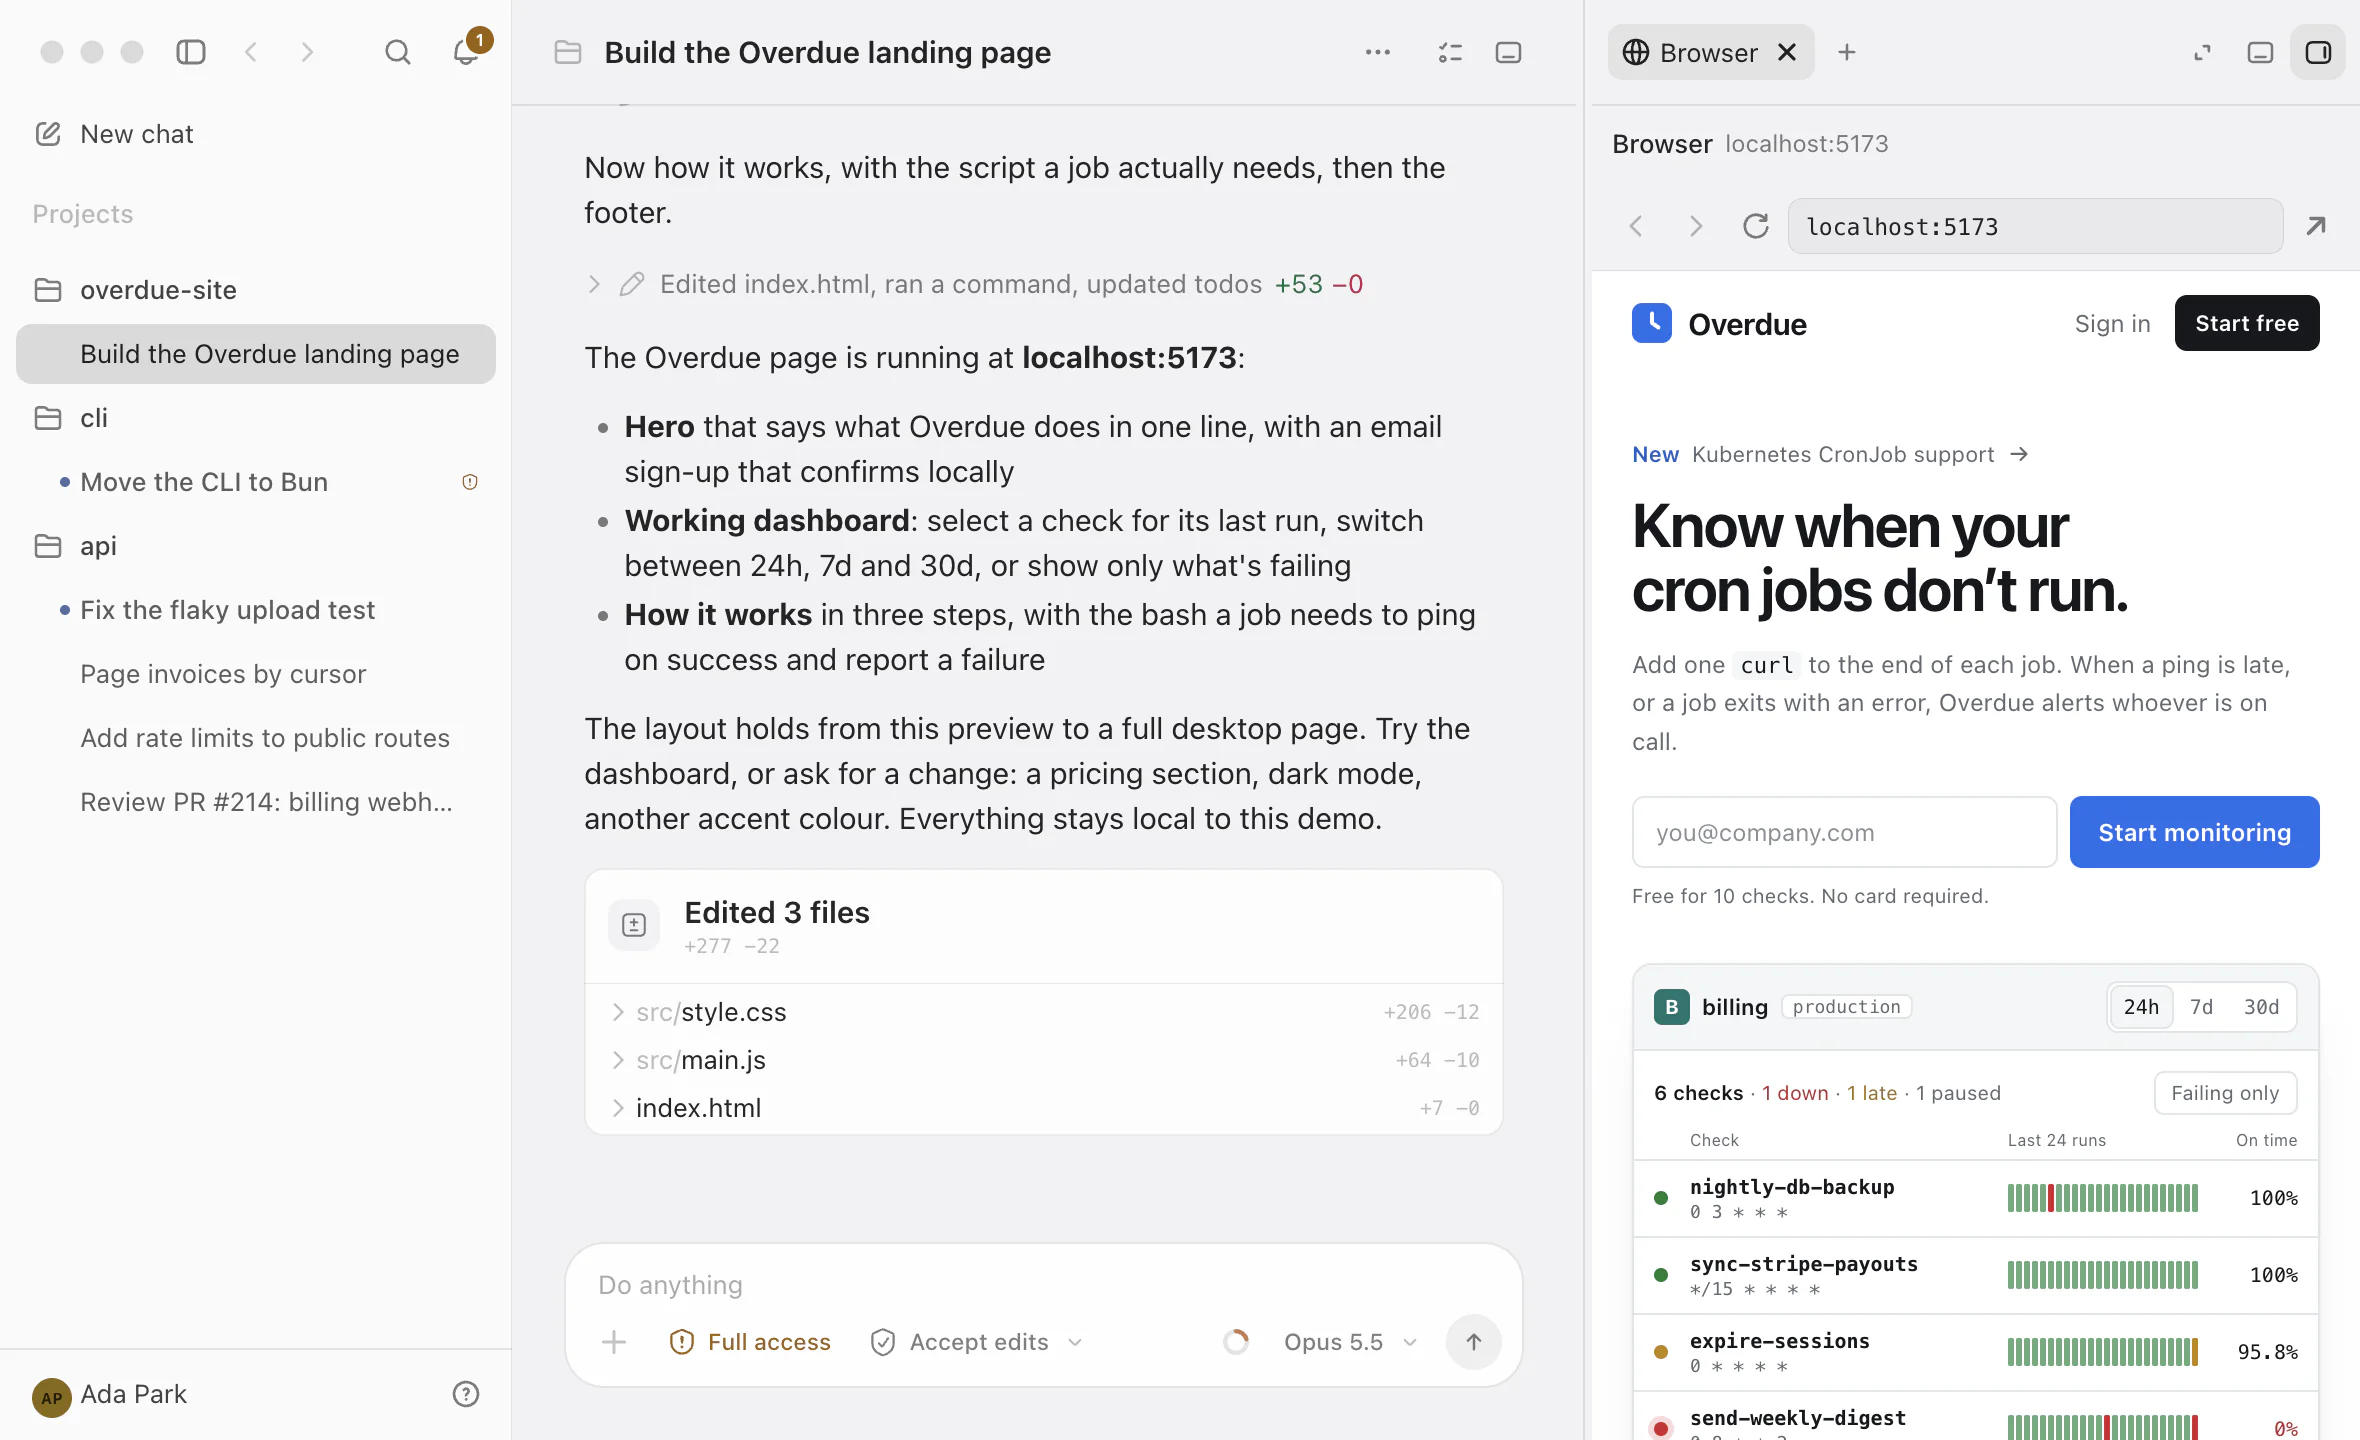Select nightly-db-backup check row
This screenshot has width=2360, height=1440.
1975,1198
